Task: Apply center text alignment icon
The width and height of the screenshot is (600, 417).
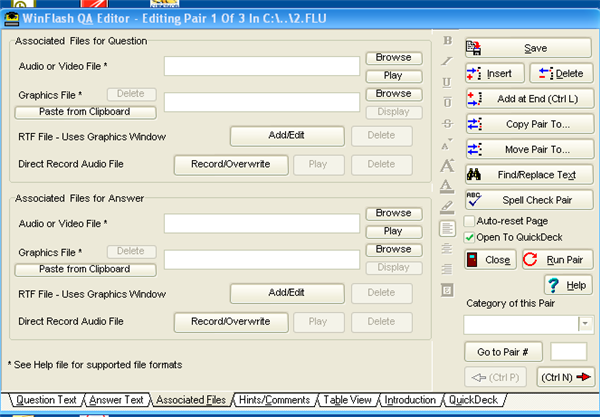Action: click(x=447, y=249)
